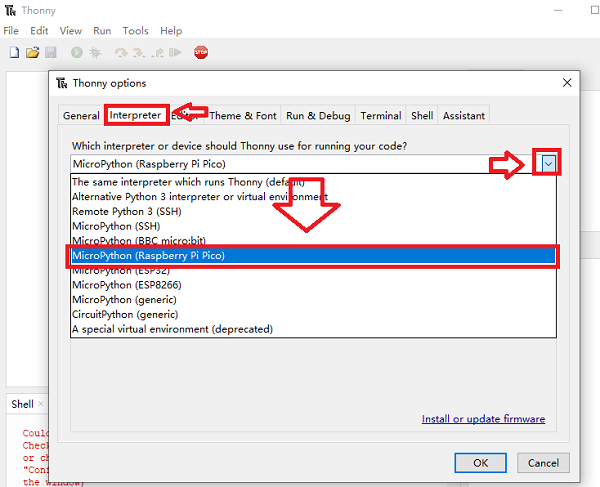Click the OK button
The width and height of the screenshot is (600, 487).
pos(481,463)
